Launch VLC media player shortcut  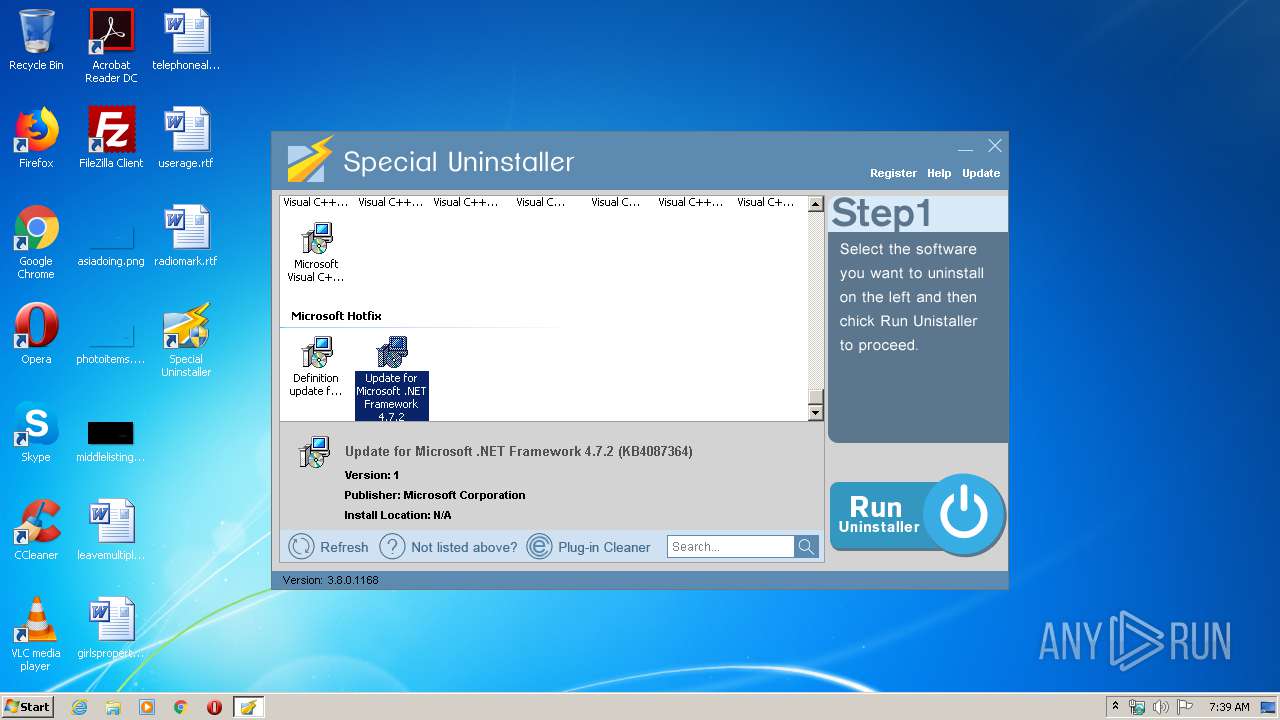36,634
